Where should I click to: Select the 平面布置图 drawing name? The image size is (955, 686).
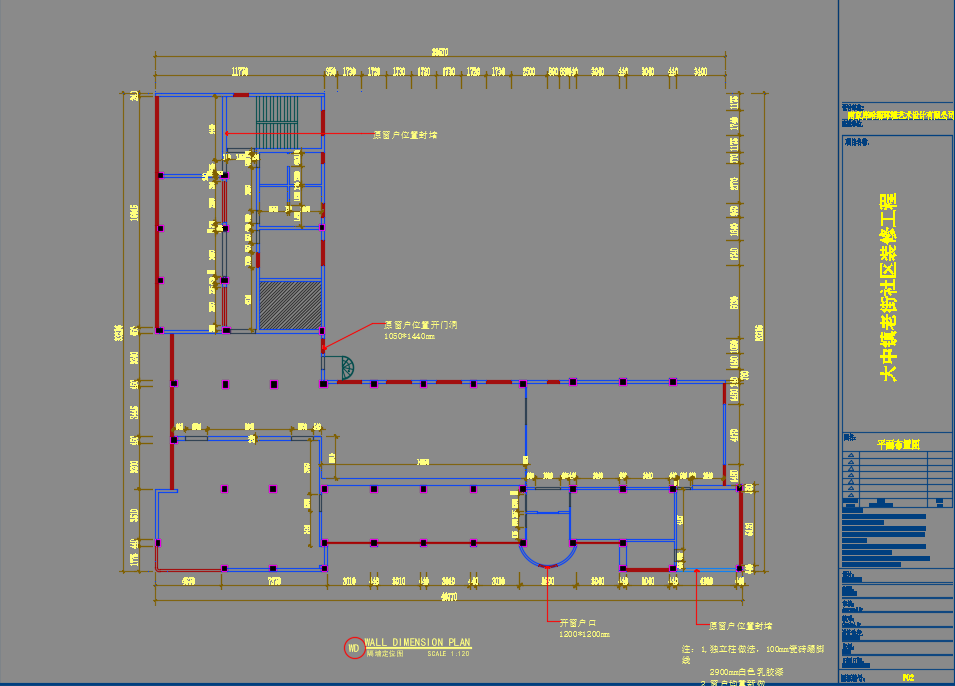(x=897, y=444)
